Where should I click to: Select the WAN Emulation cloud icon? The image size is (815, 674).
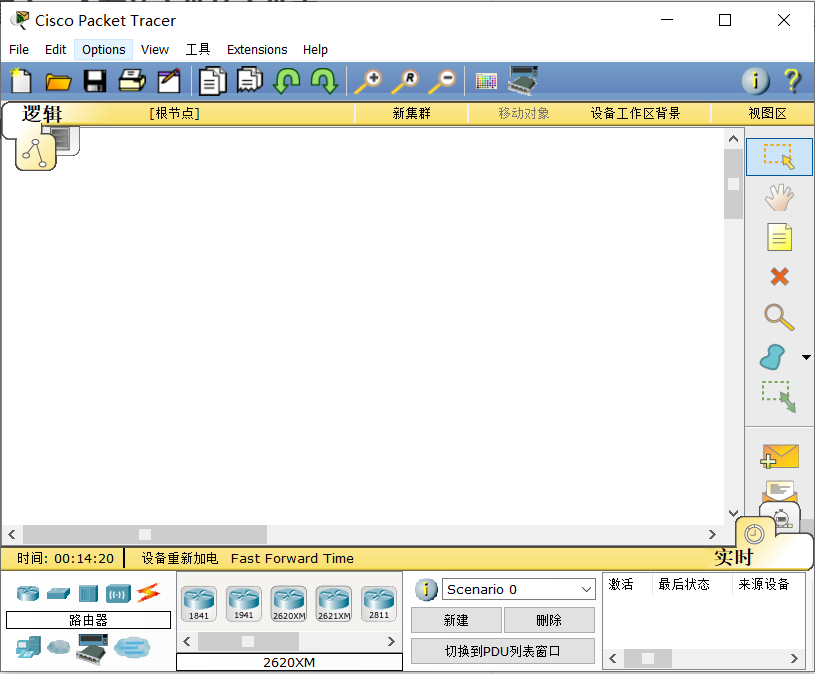coord(58,647)
